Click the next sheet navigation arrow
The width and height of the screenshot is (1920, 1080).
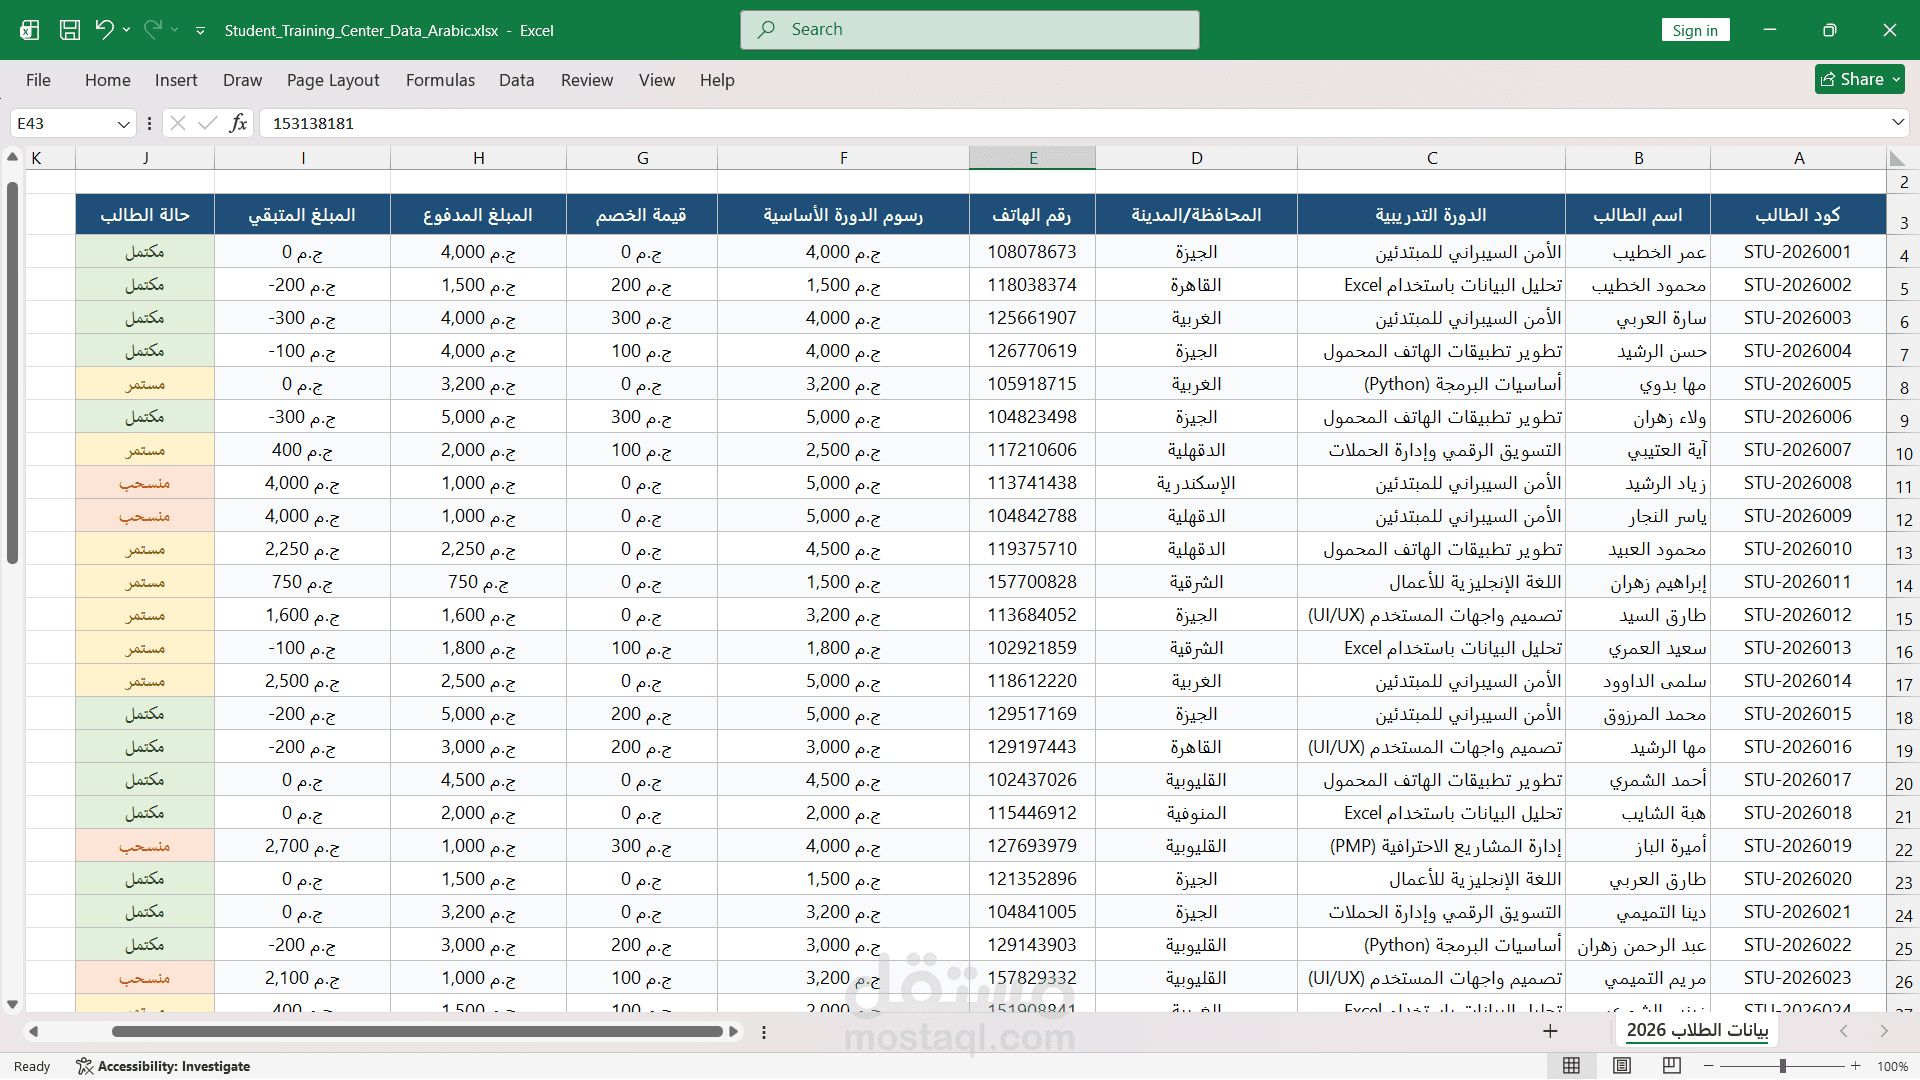pyautogui.click(x=1884, y=1031)
